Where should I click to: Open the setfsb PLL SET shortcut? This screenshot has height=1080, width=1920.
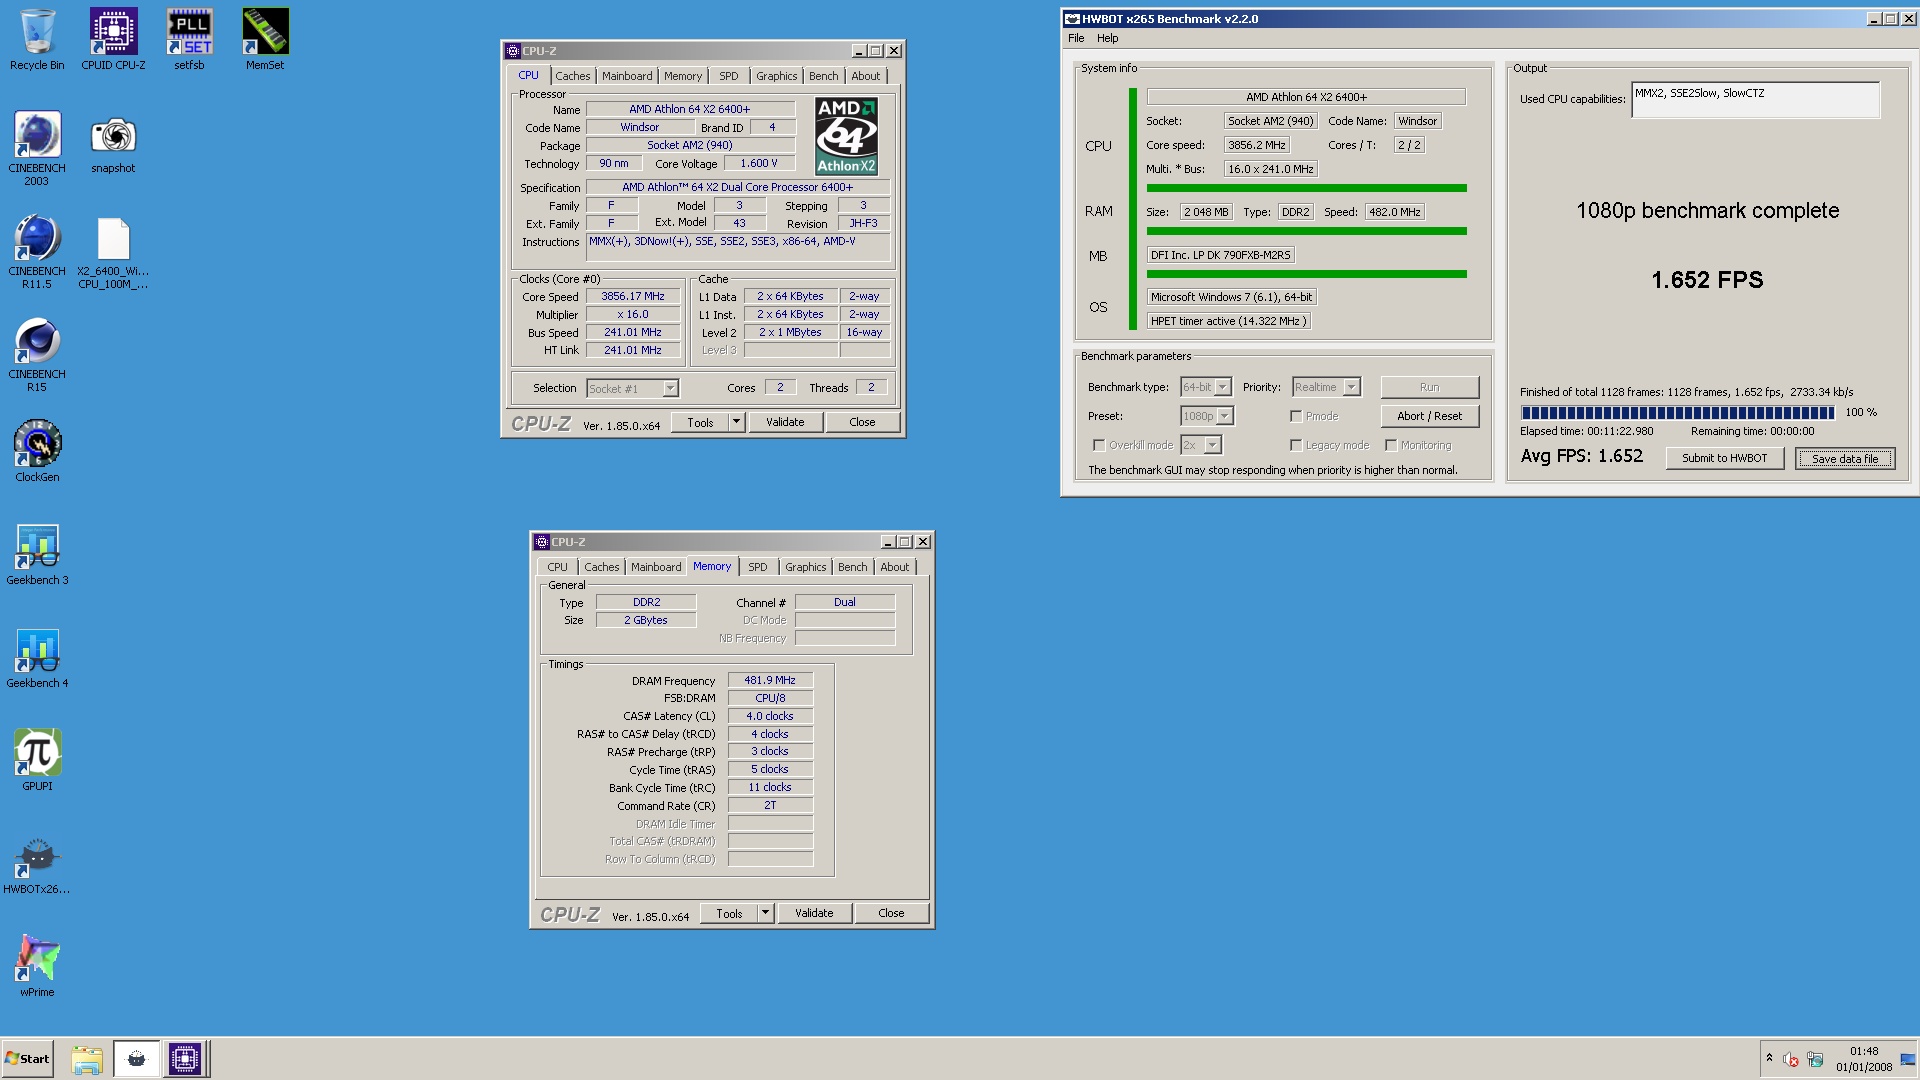[x=189, y=40]
